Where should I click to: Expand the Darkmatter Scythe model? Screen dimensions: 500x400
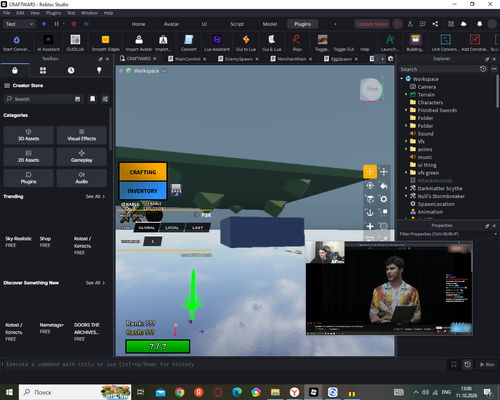(406, 188)
